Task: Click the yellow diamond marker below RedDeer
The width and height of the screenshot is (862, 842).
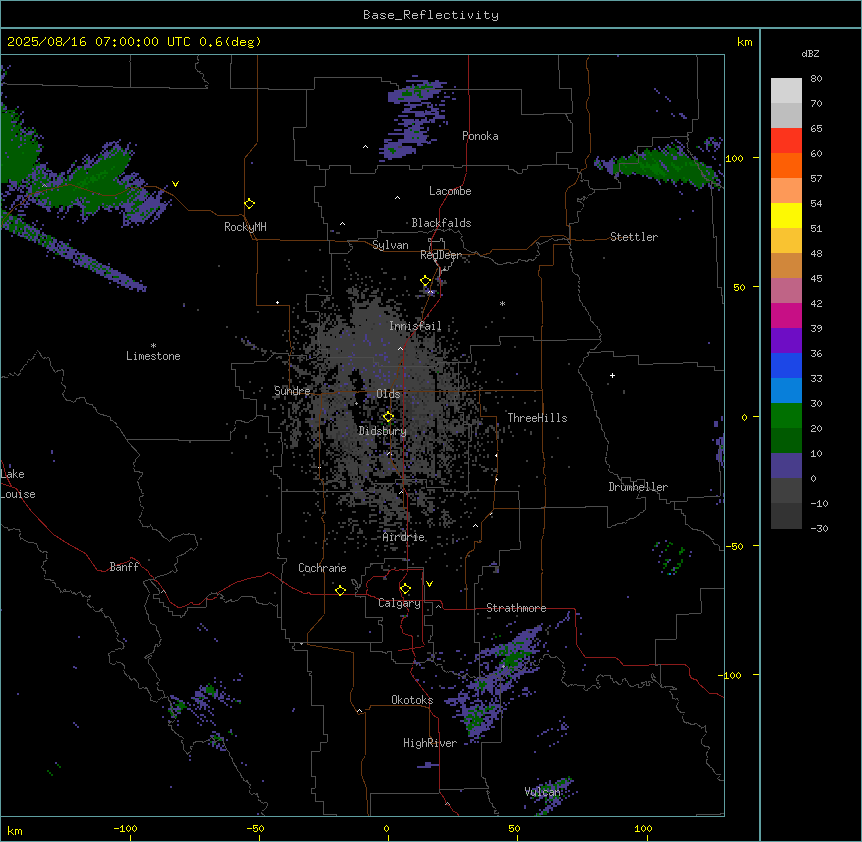Action: pos(426,281)
